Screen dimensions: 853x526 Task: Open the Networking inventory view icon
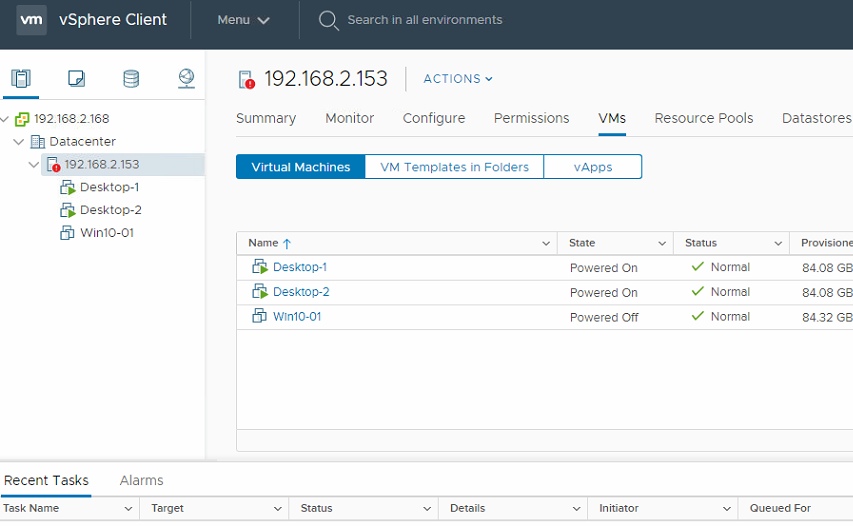[x=187, y=79]
